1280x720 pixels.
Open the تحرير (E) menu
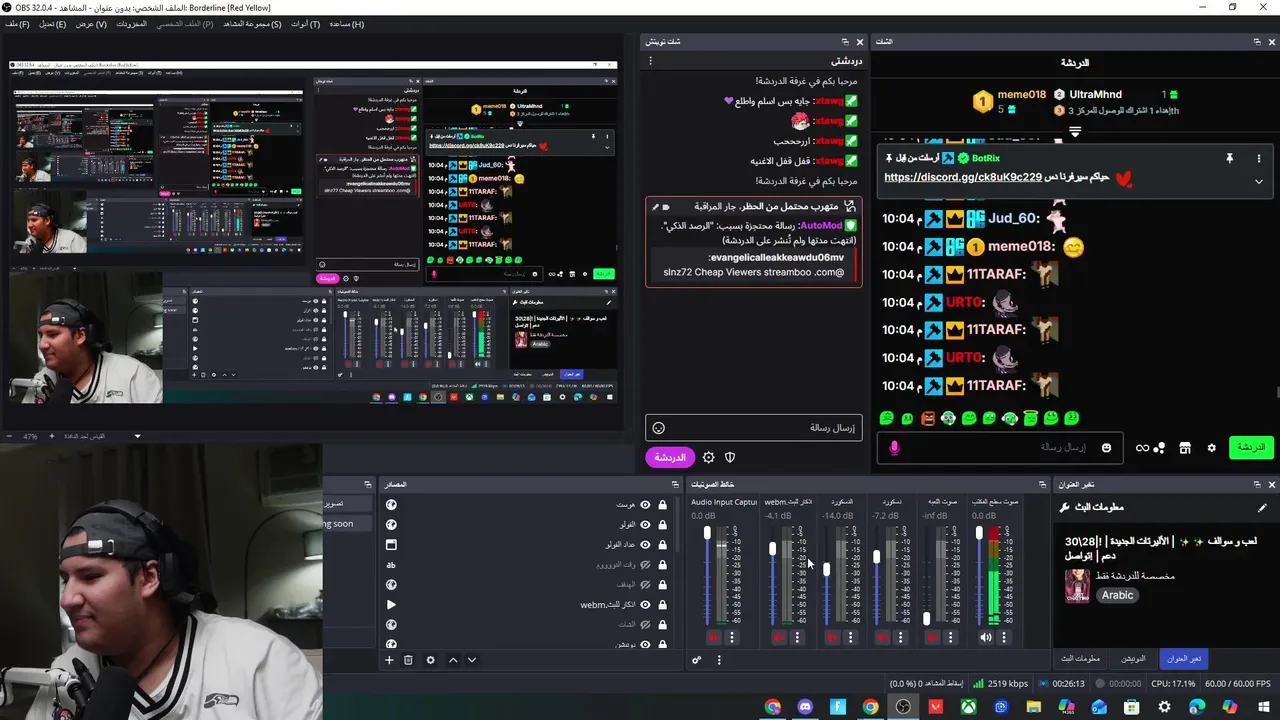tap(52, 24)
